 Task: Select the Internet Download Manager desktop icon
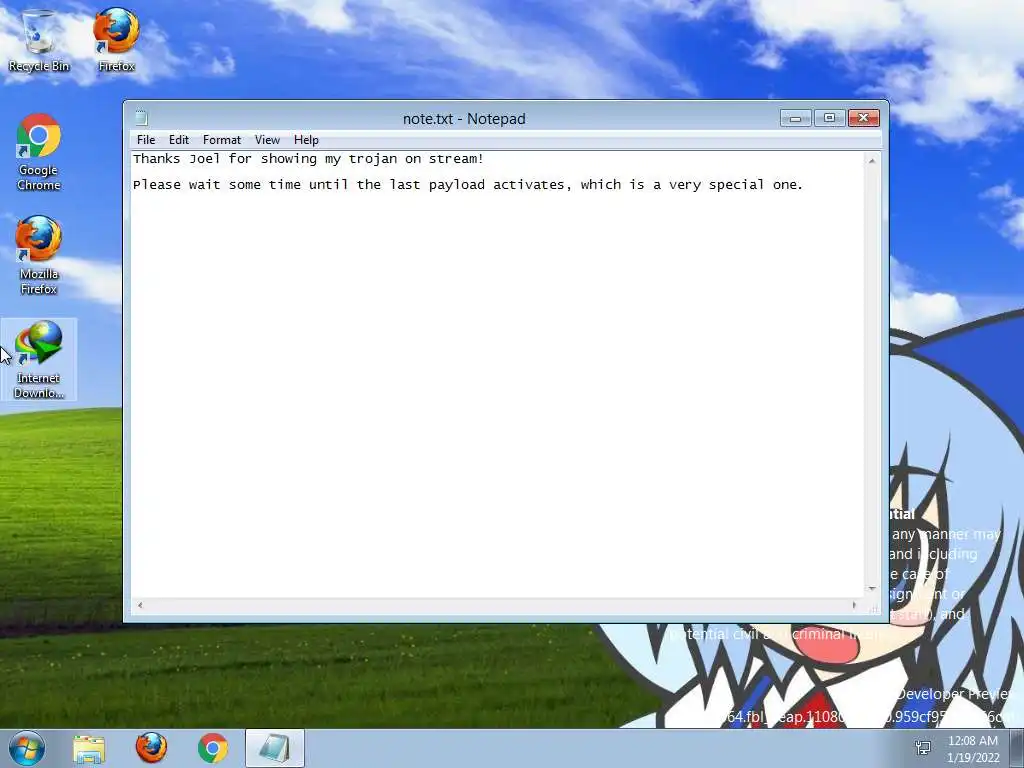point(39,359)
